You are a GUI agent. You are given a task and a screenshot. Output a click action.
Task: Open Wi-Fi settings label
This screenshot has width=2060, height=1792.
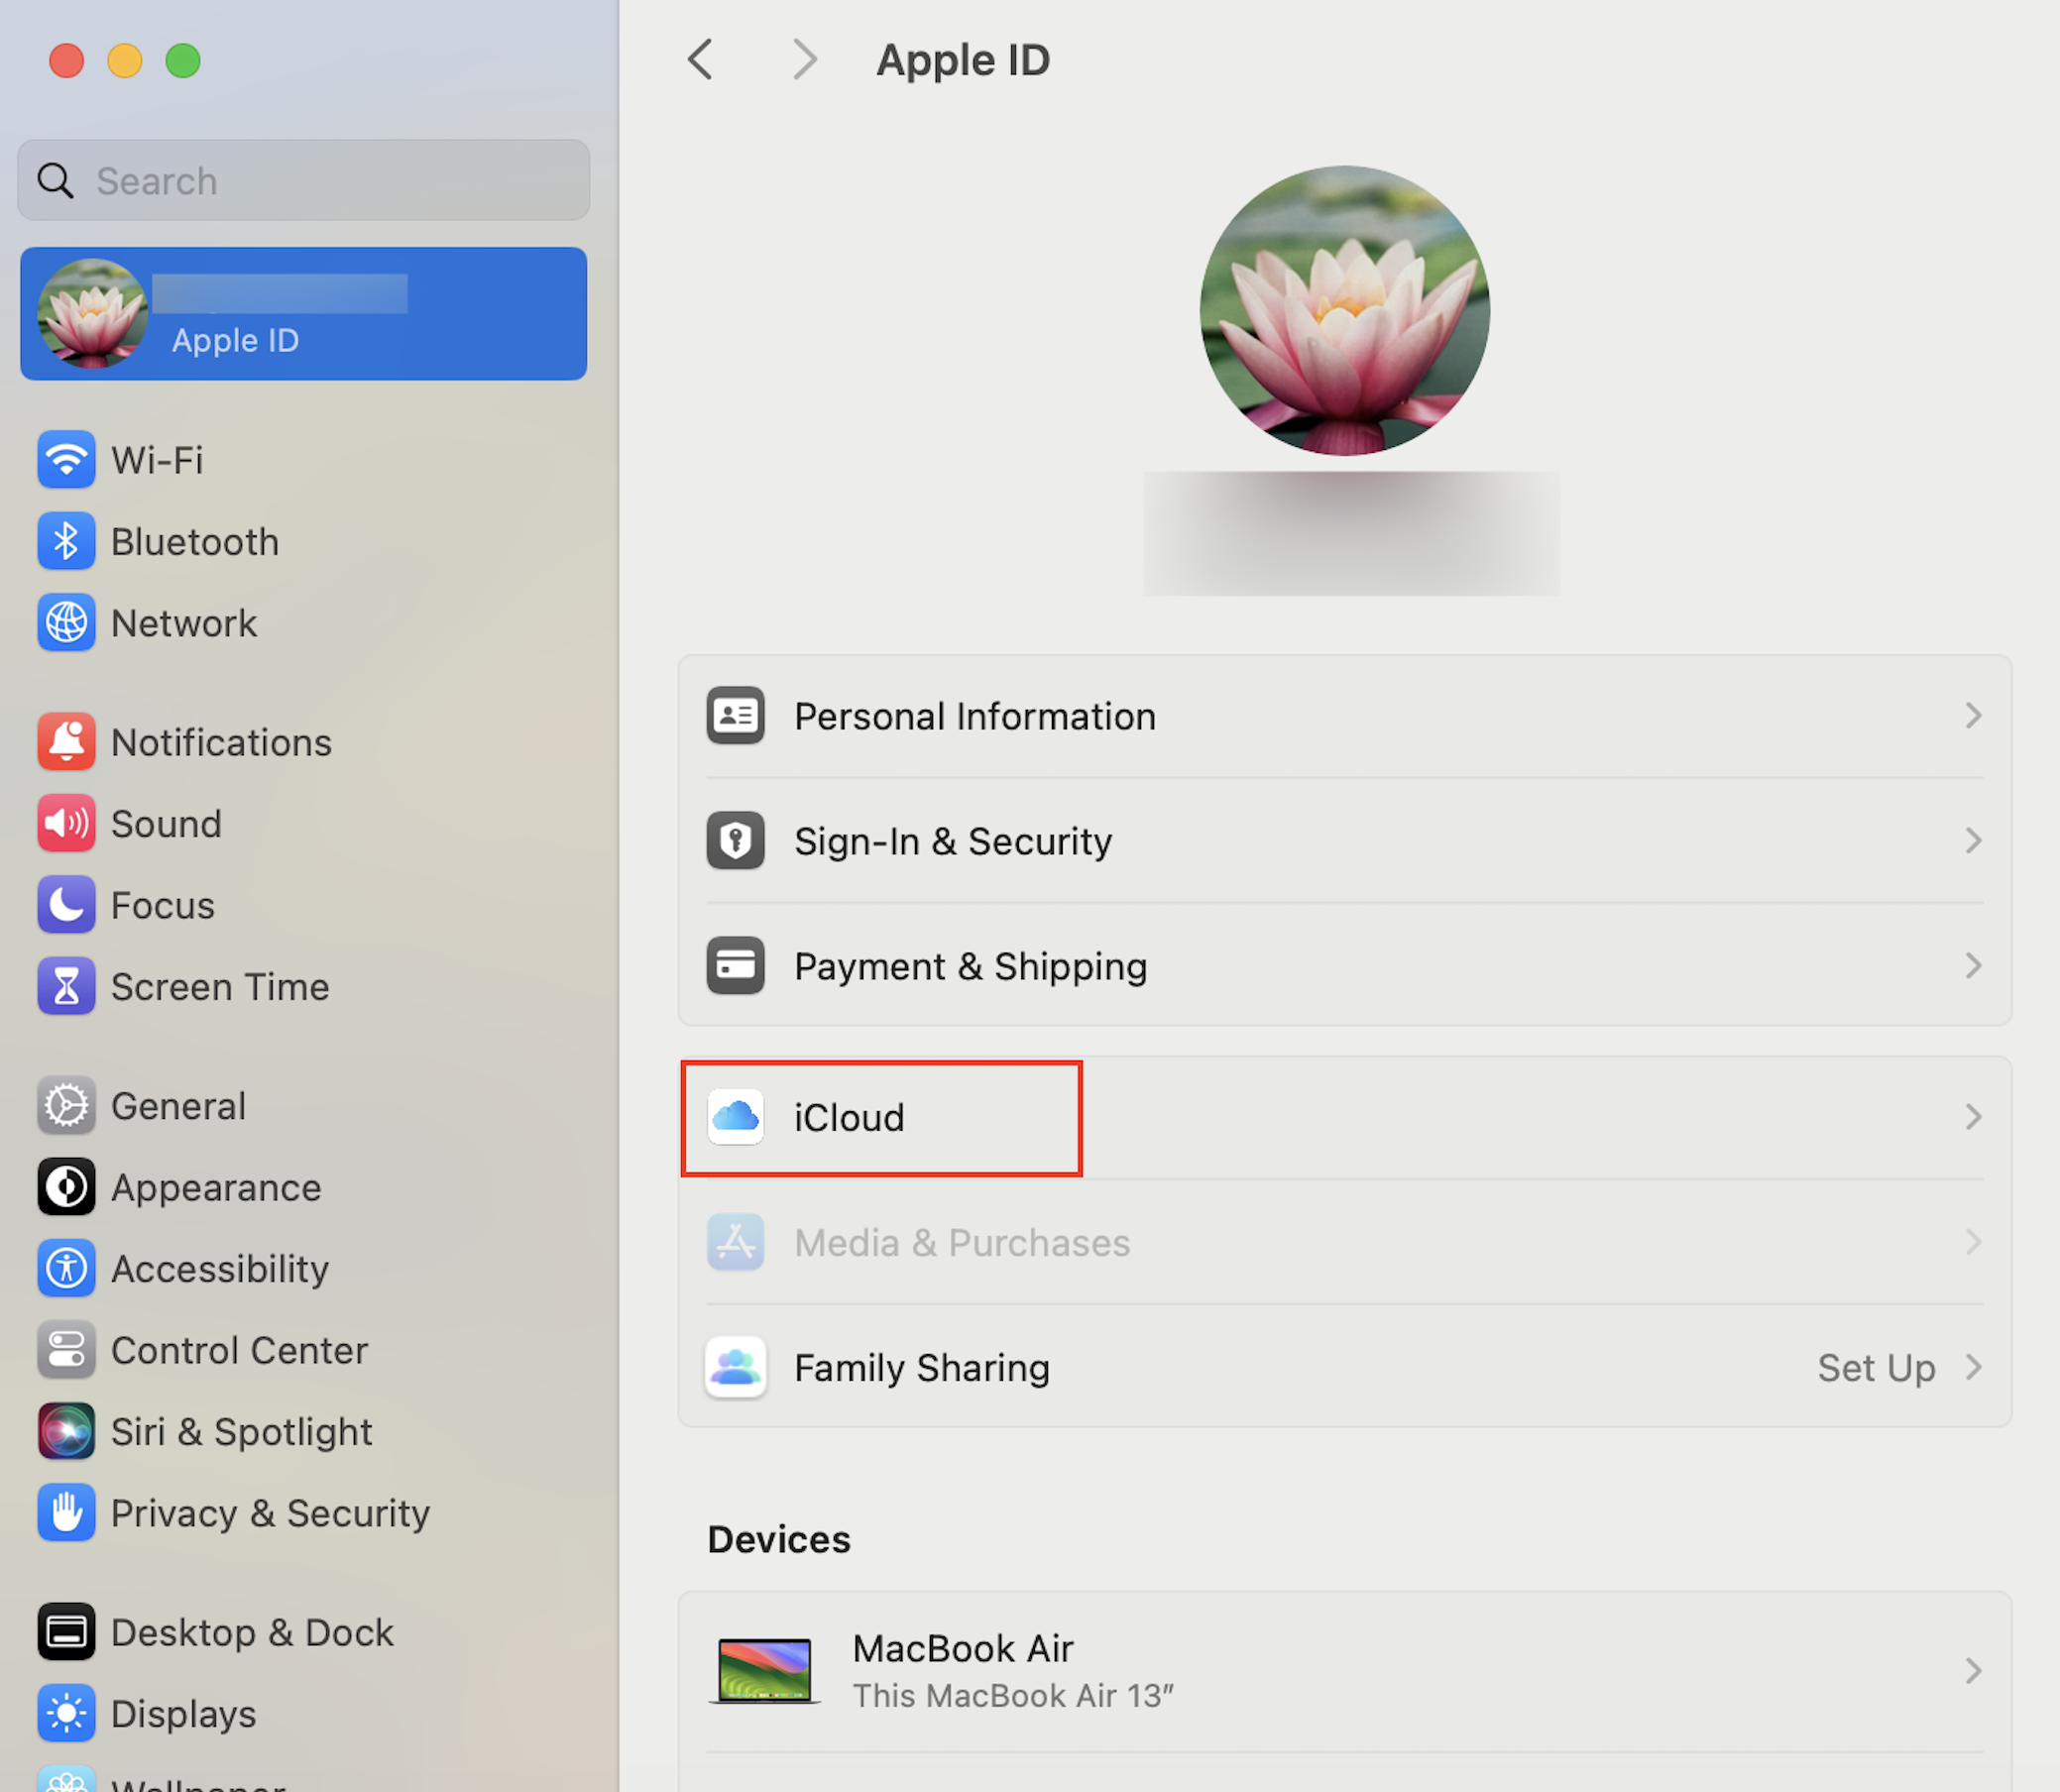(157, 460)
